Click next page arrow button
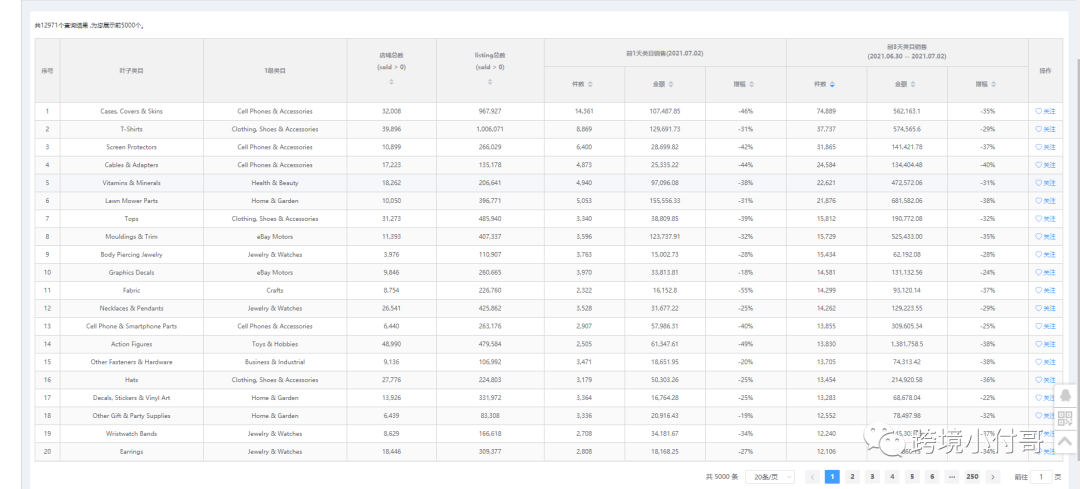Screen dimensions: 1080x489 pos(993,477)
